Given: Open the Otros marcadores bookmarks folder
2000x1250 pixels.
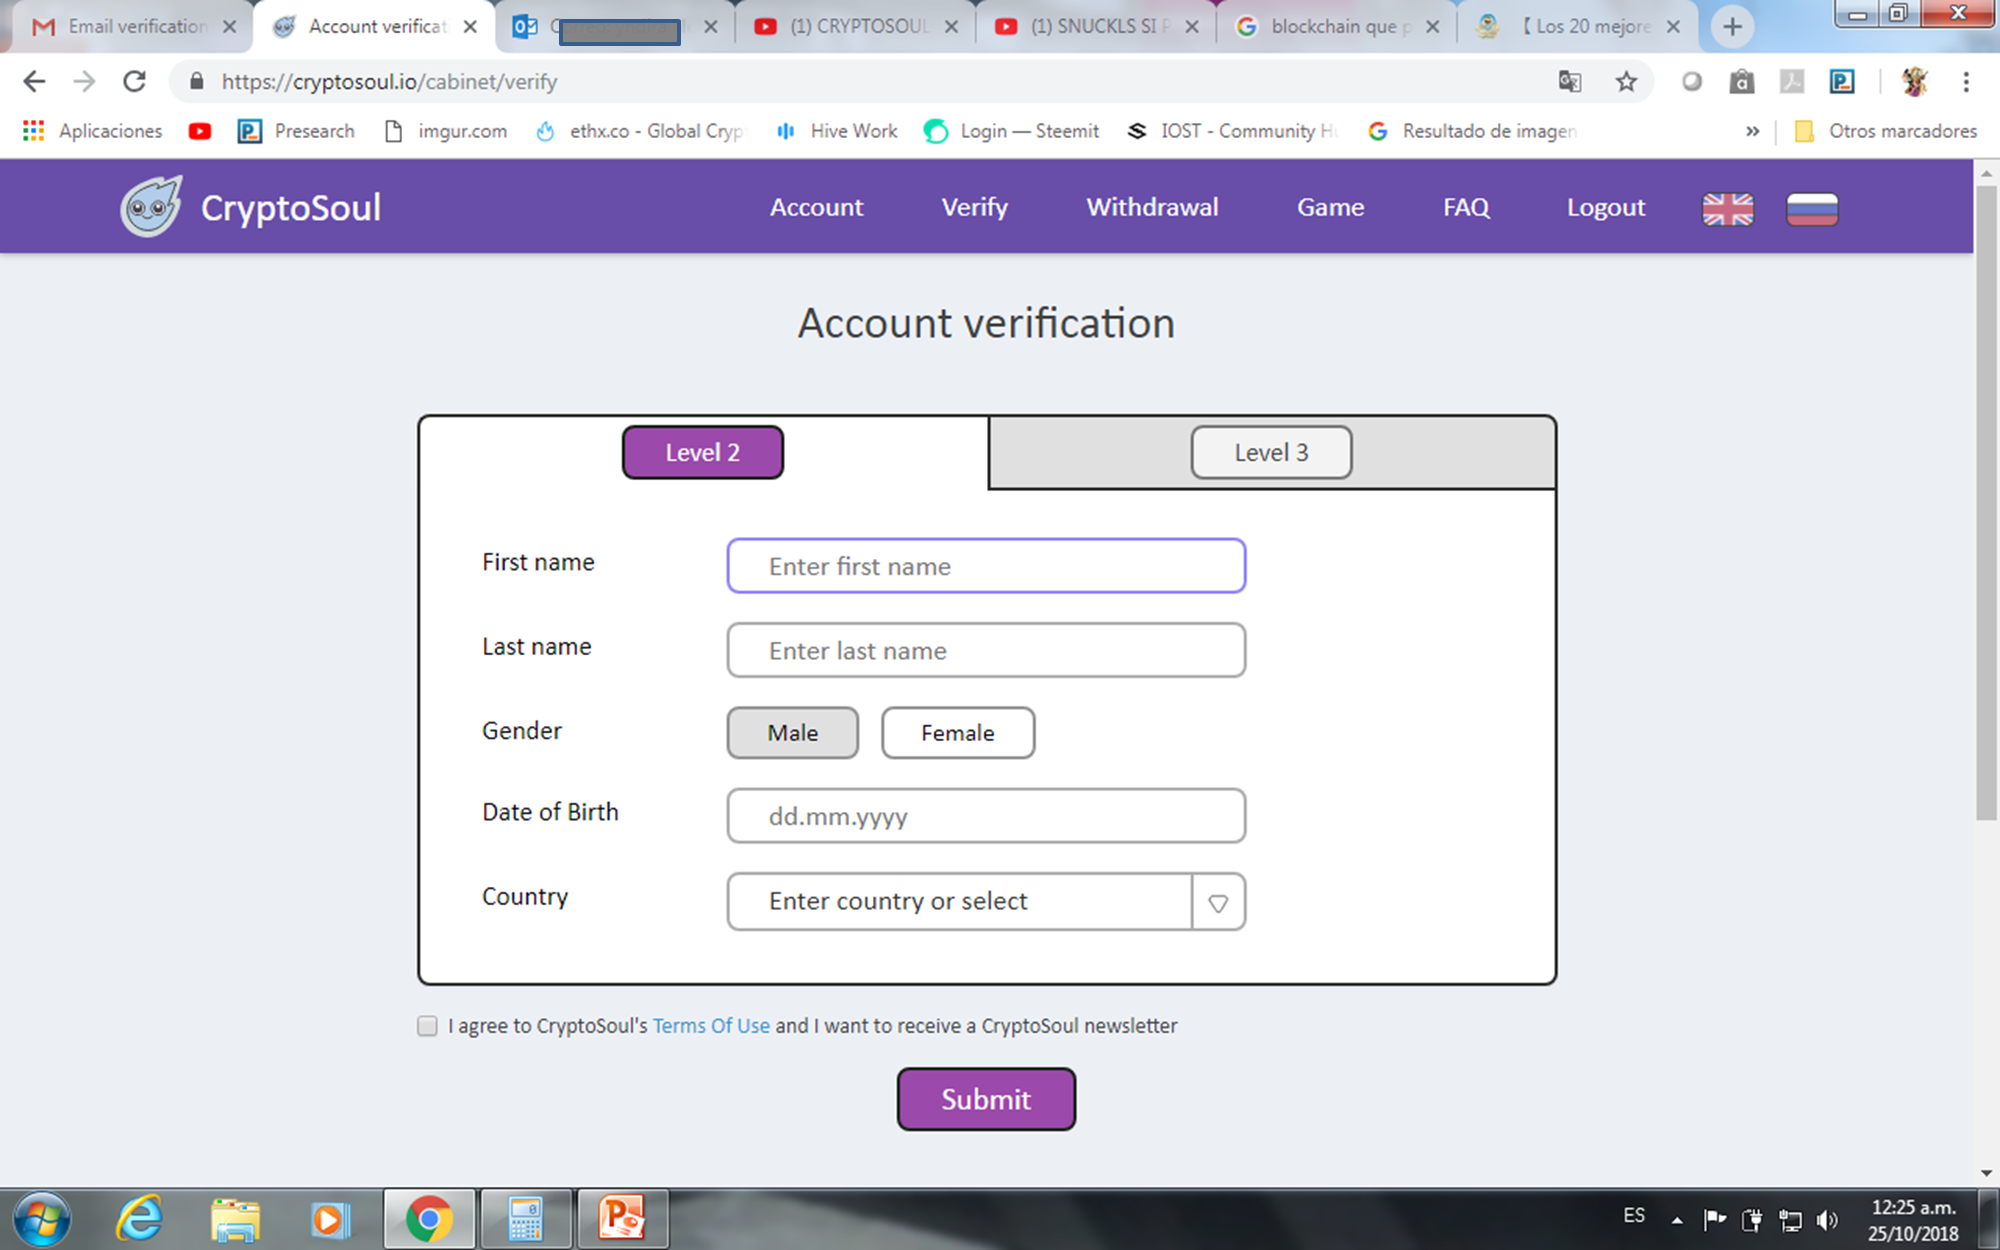Looking at the screenshot, I should pyautogui.click(x=1886, y=131).
